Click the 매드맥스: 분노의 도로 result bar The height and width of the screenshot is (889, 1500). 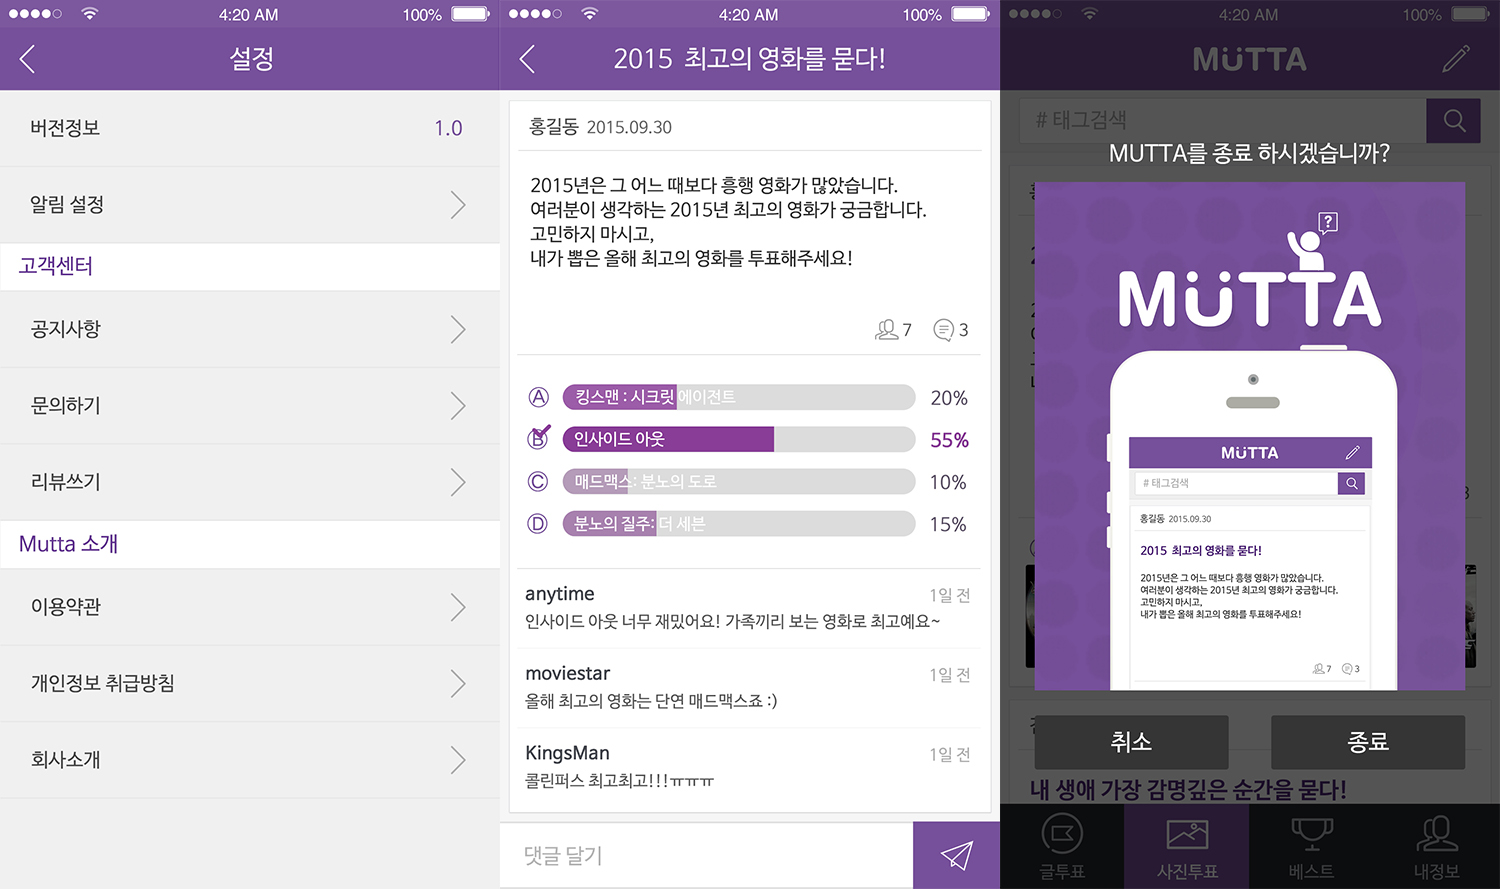(739, 481)
